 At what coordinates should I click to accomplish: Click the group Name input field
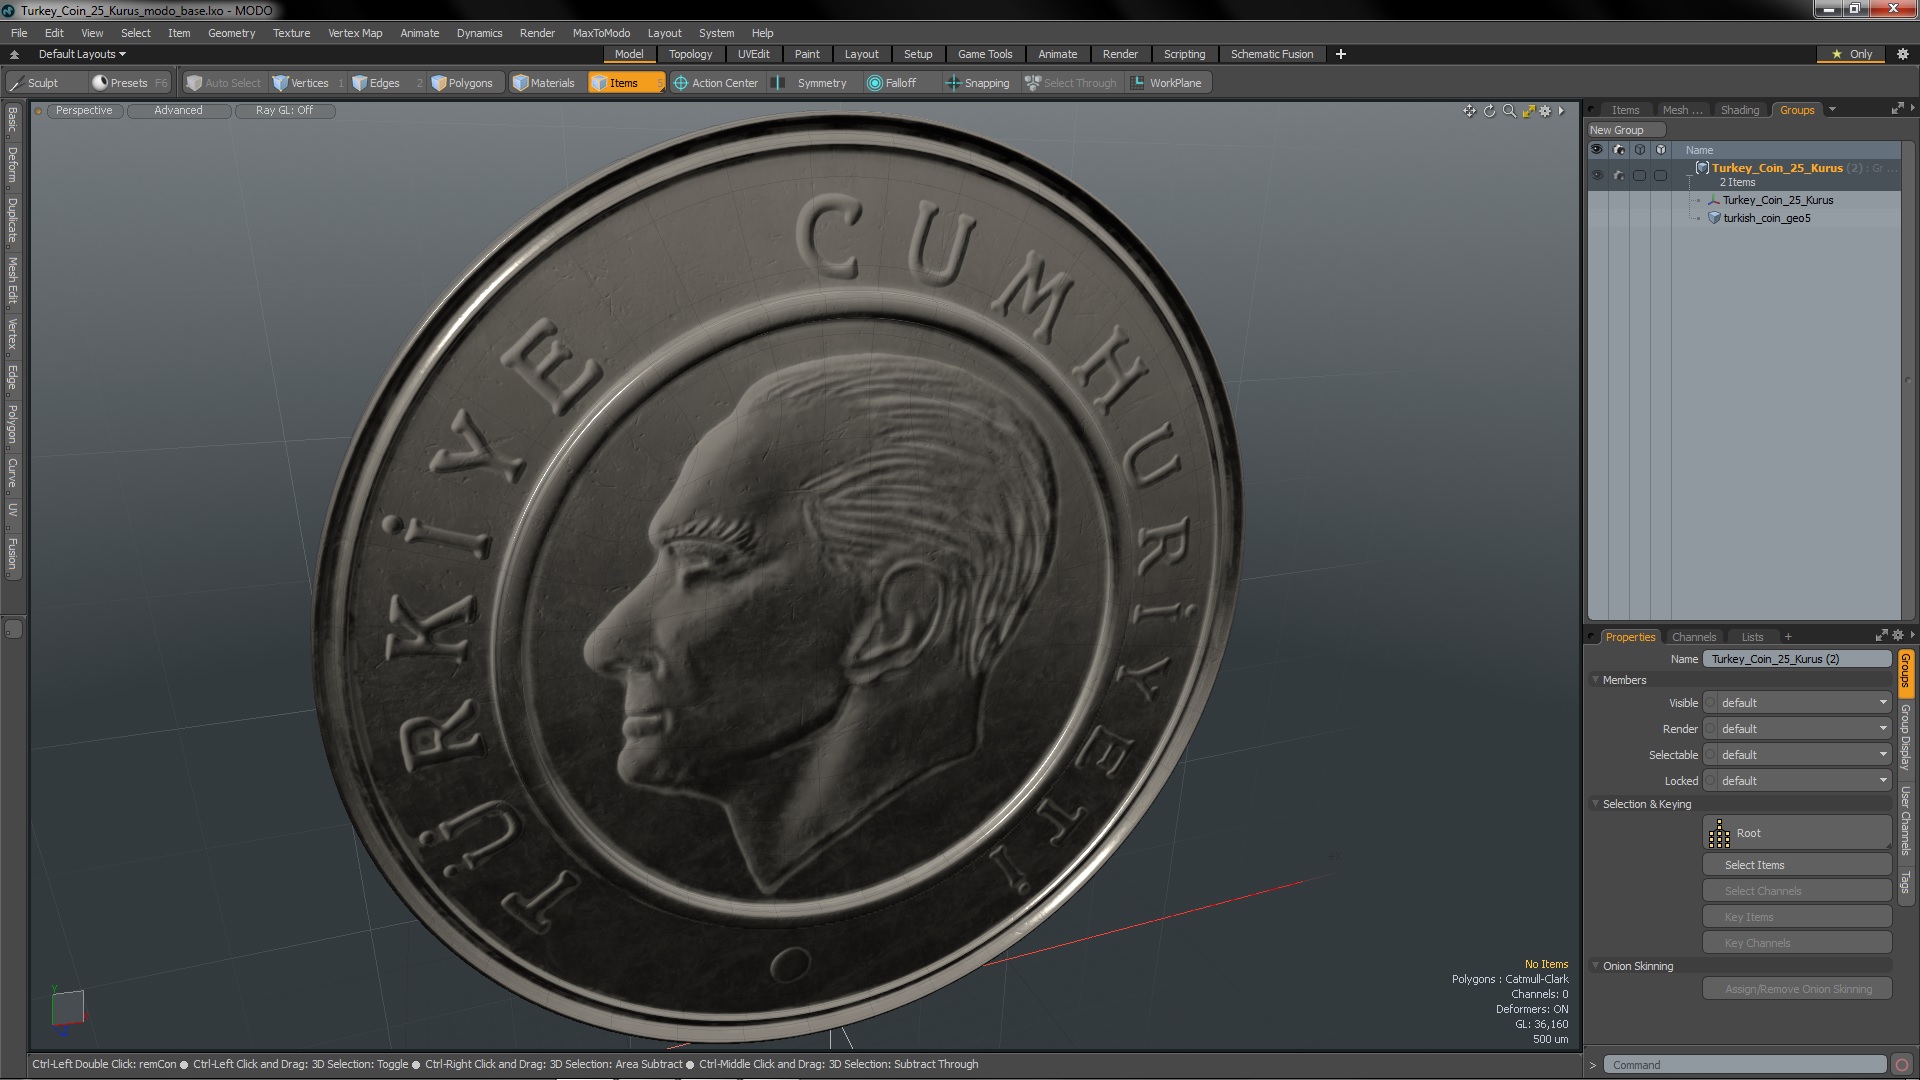1797,659
